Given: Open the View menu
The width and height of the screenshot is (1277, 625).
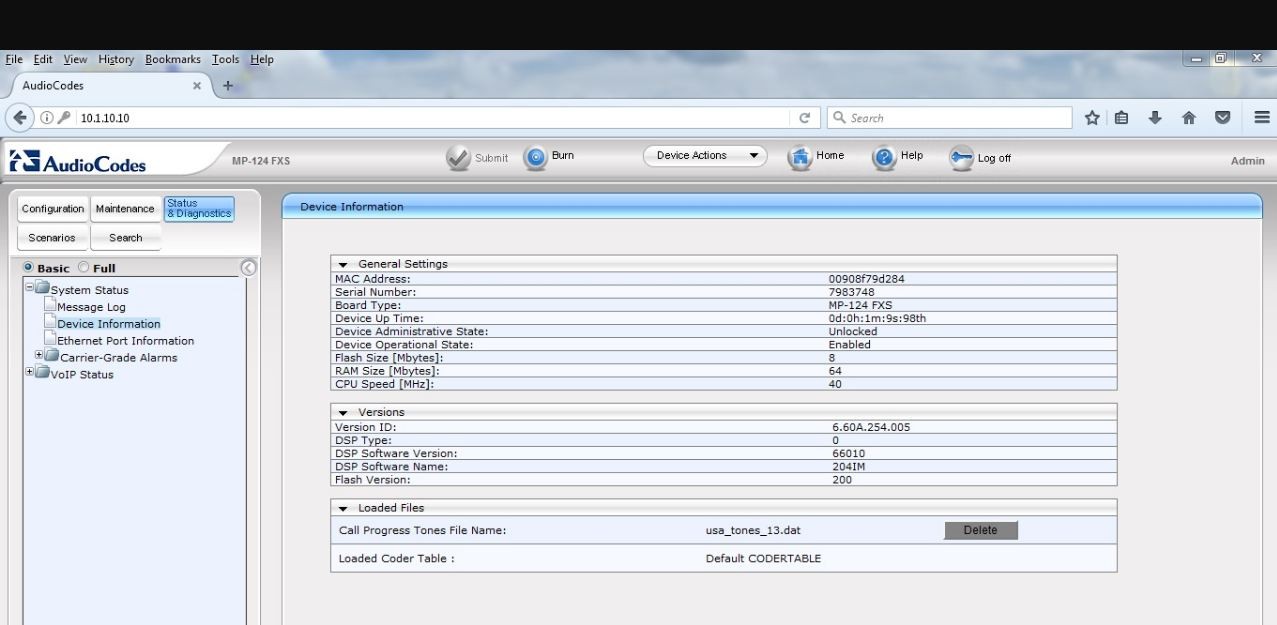Looking at the screenshot, I should tap(76, 60).
